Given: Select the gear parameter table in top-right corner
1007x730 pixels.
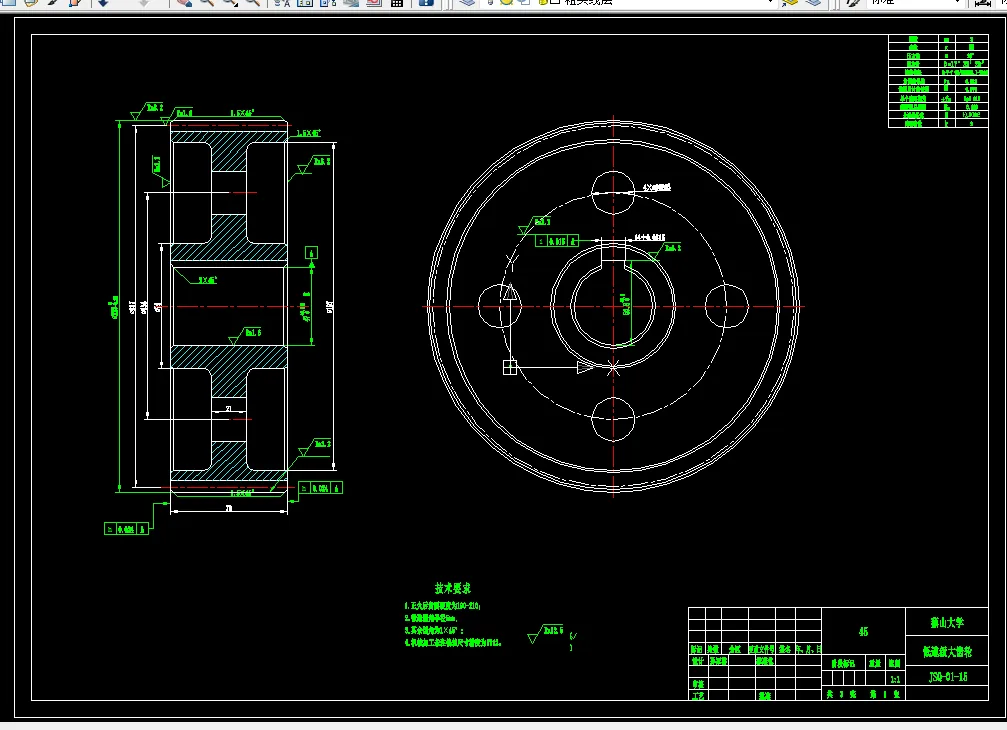Looking at the screenshot, I should 938,82.
